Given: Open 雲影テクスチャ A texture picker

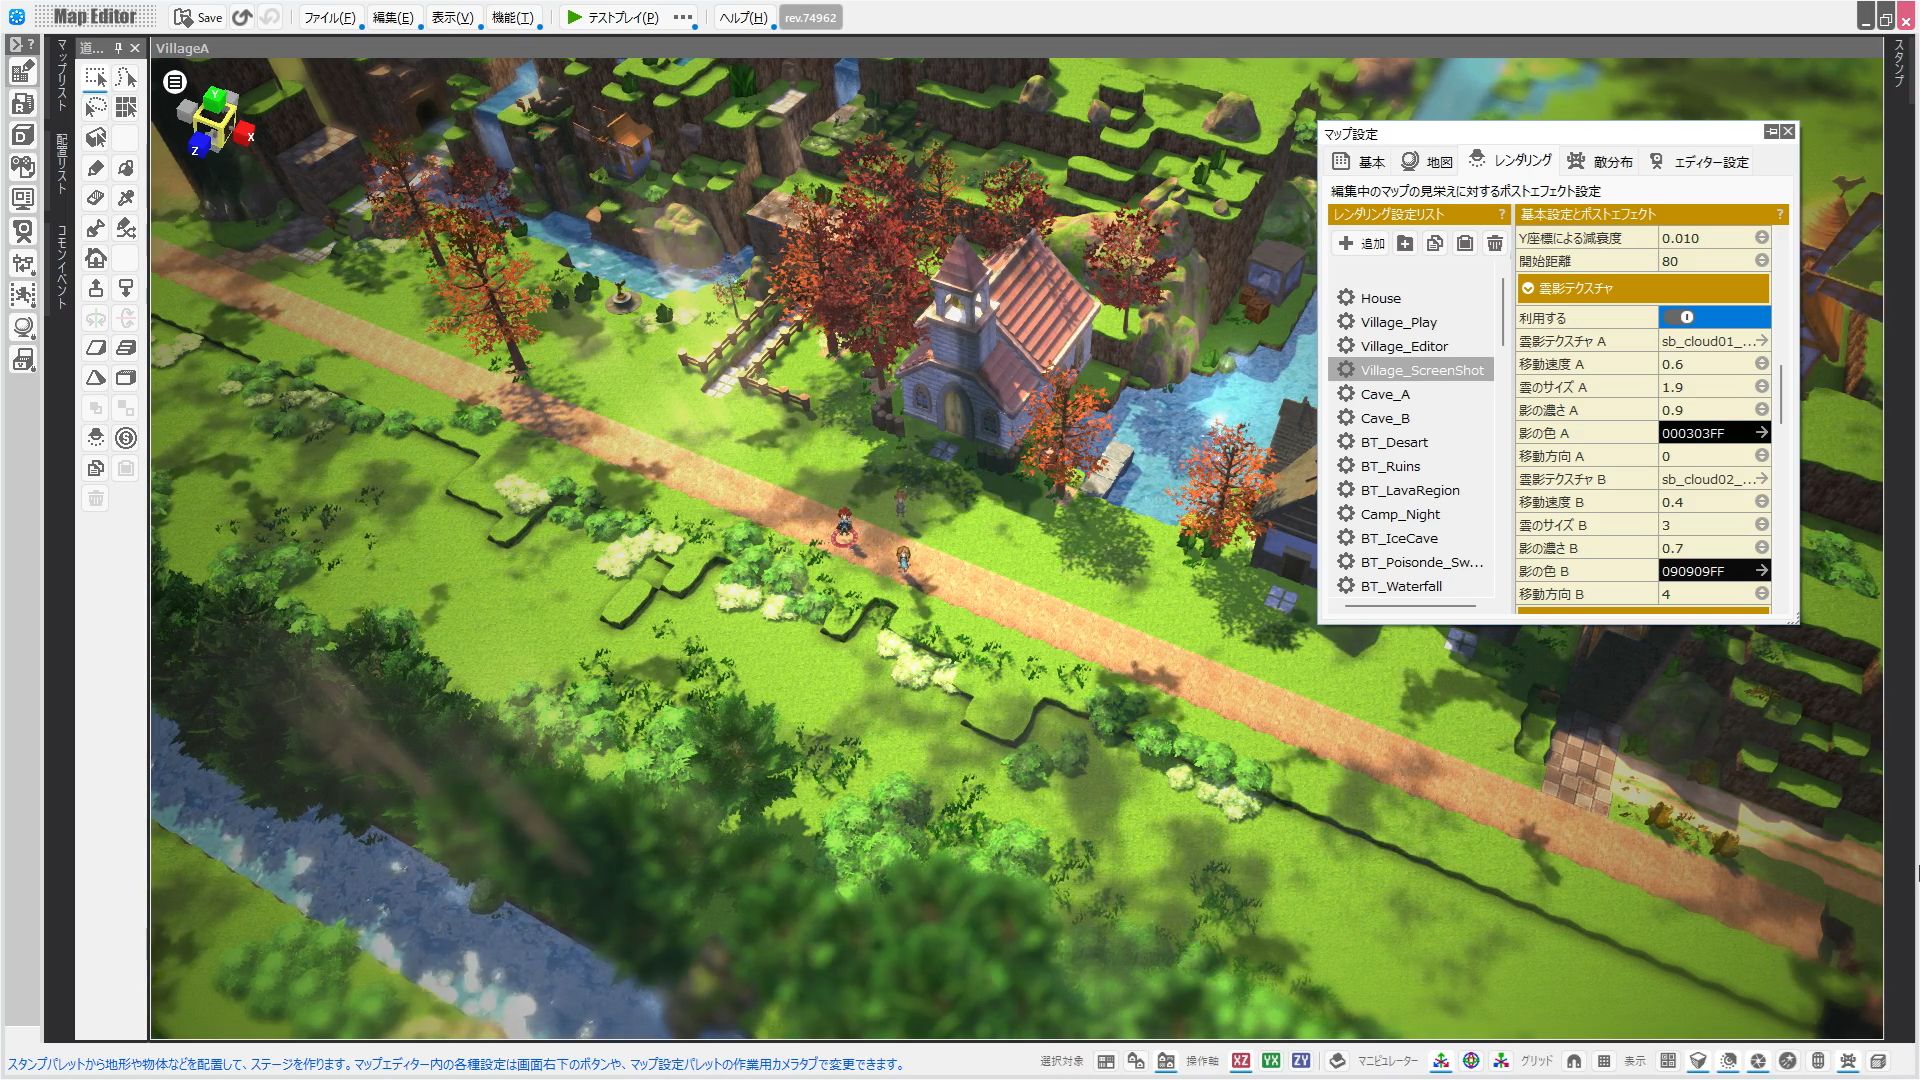Looking at the screenshot, I should coord(1762,341).
